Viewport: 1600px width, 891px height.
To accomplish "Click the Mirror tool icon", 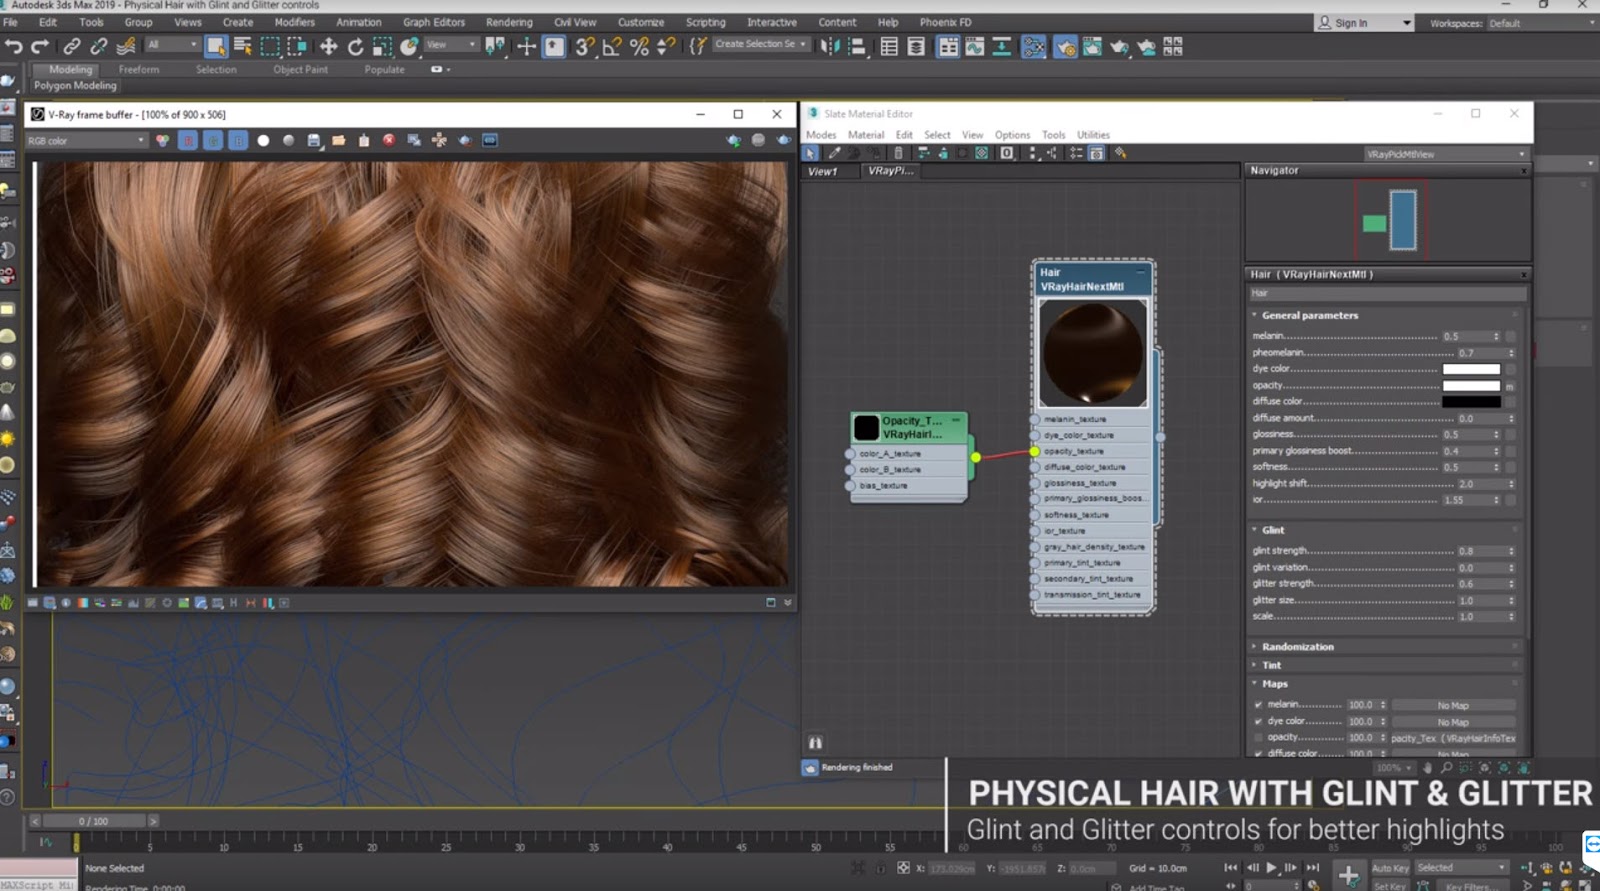I will [x=829, y=46].
